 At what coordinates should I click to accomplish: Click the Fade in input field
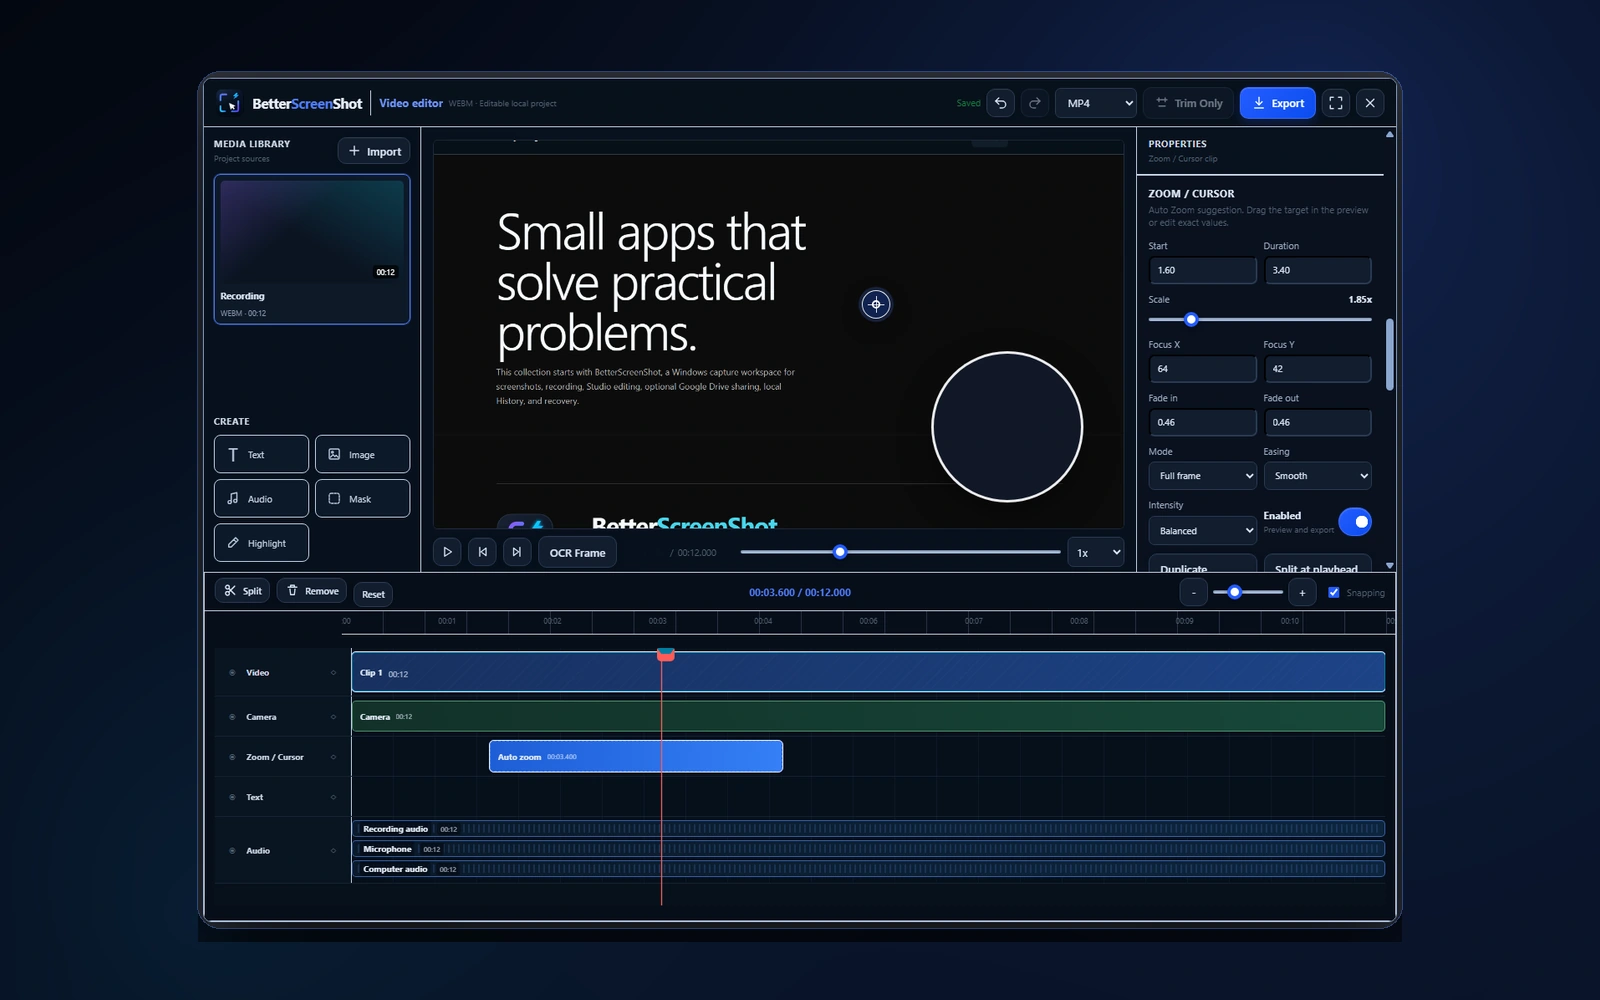click(x=1203, y=422)
